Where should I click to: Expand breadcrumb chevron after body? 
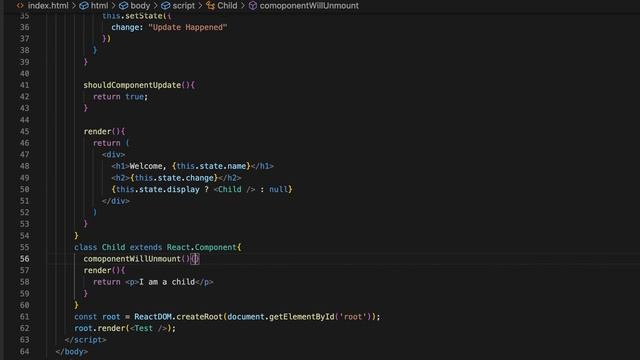(x=156, y=6)
